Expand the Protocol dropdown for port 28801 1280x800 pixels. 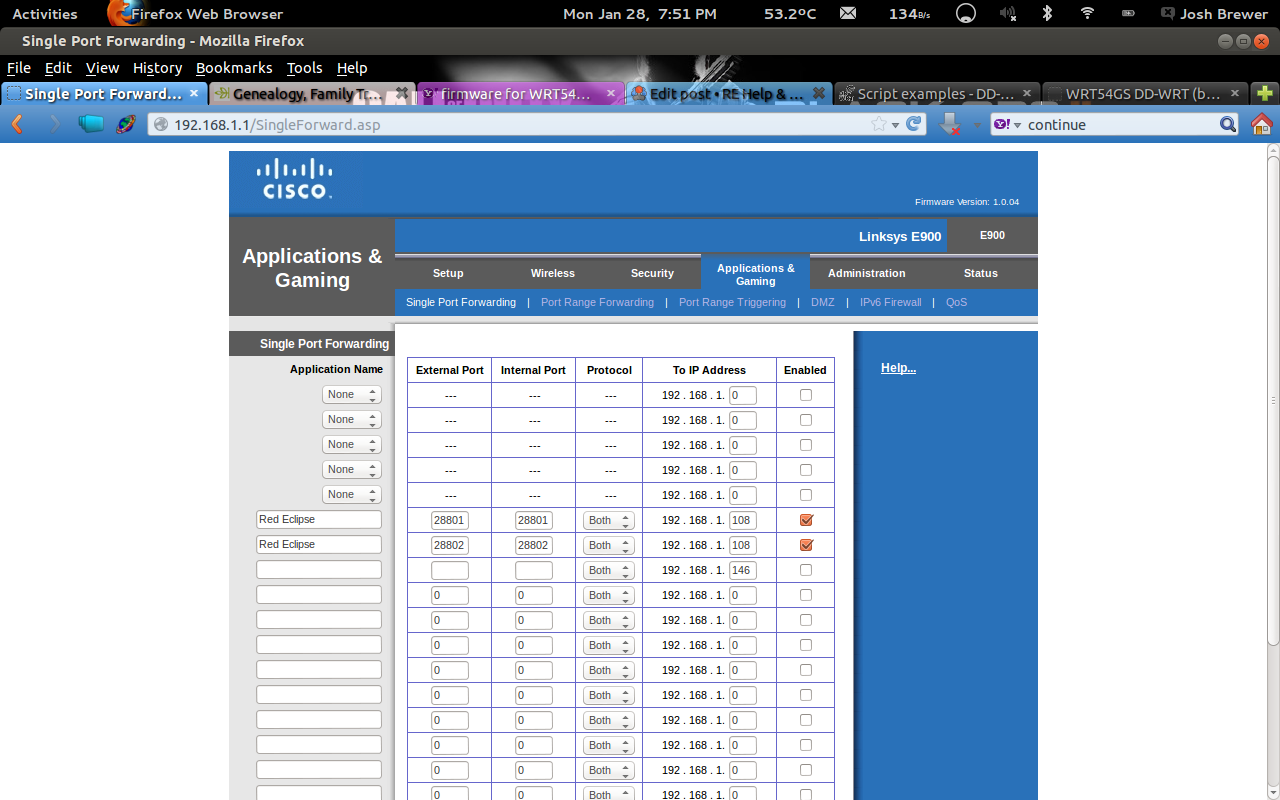click(609, 520)
